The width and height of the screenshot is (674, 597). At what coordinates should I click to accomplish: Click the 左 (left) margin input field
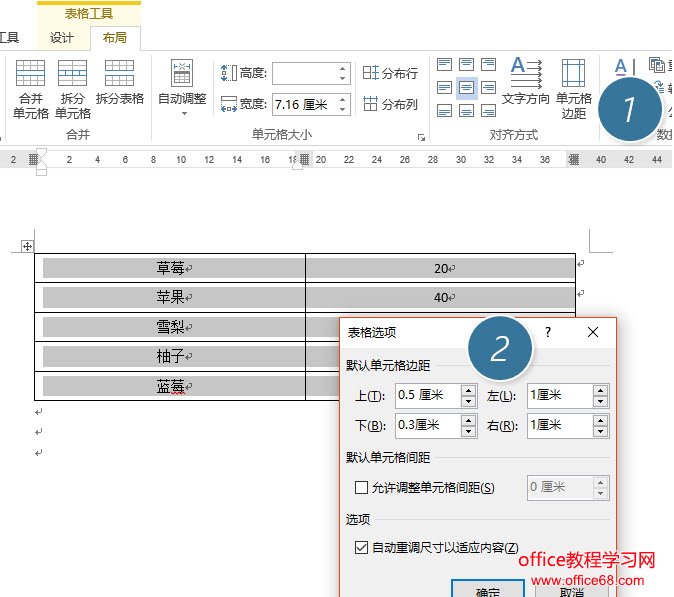click(x=560, y=396)
